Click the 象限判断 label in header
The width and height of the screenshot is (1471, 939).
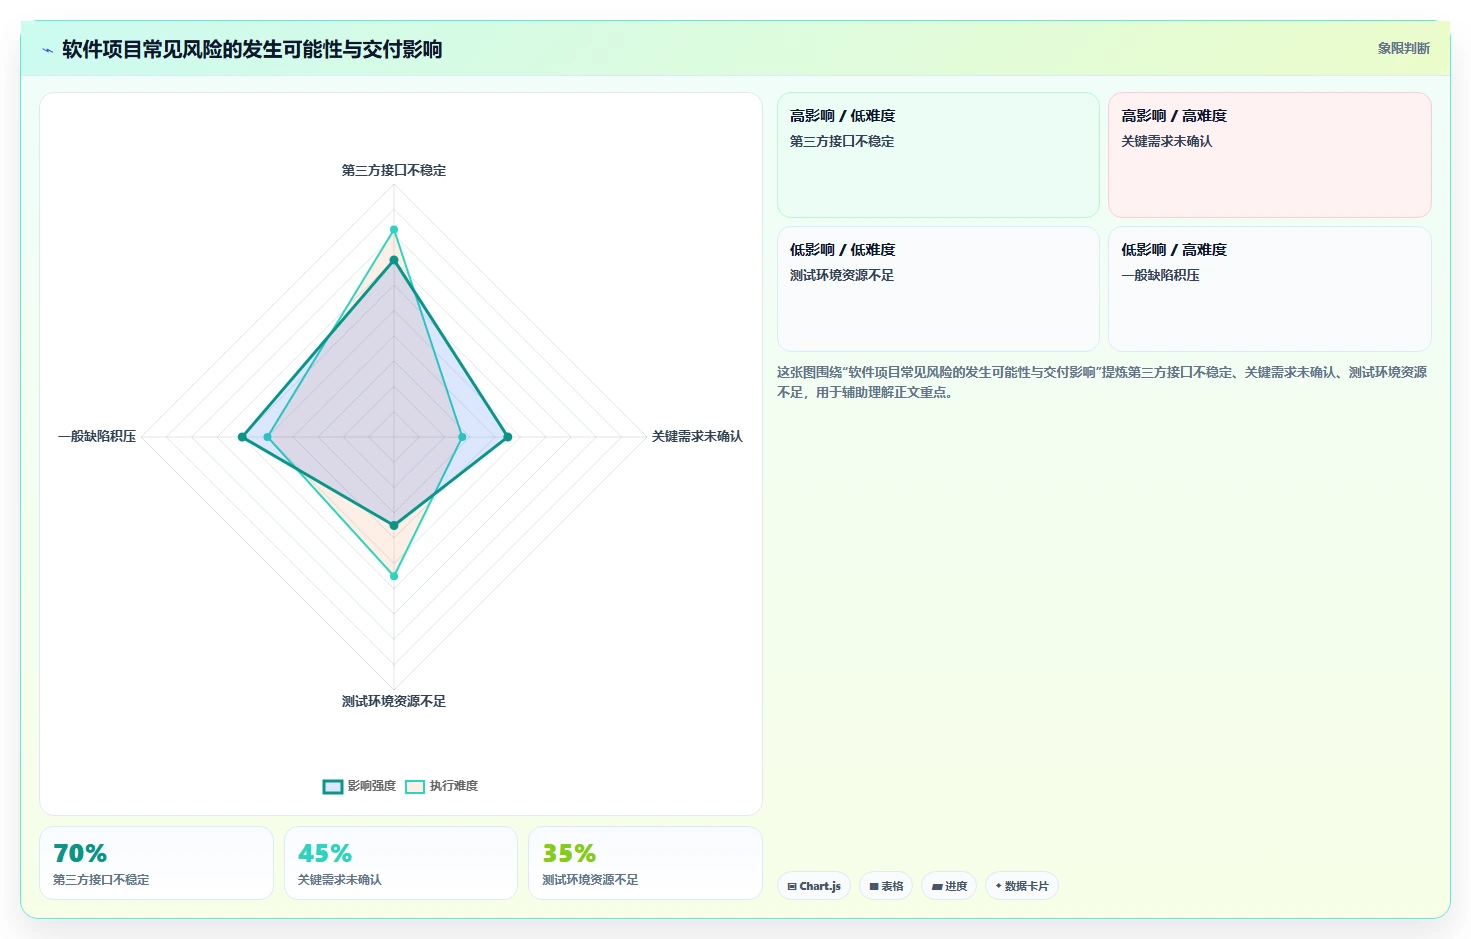pyautogui.click(x=1404, y=48)
